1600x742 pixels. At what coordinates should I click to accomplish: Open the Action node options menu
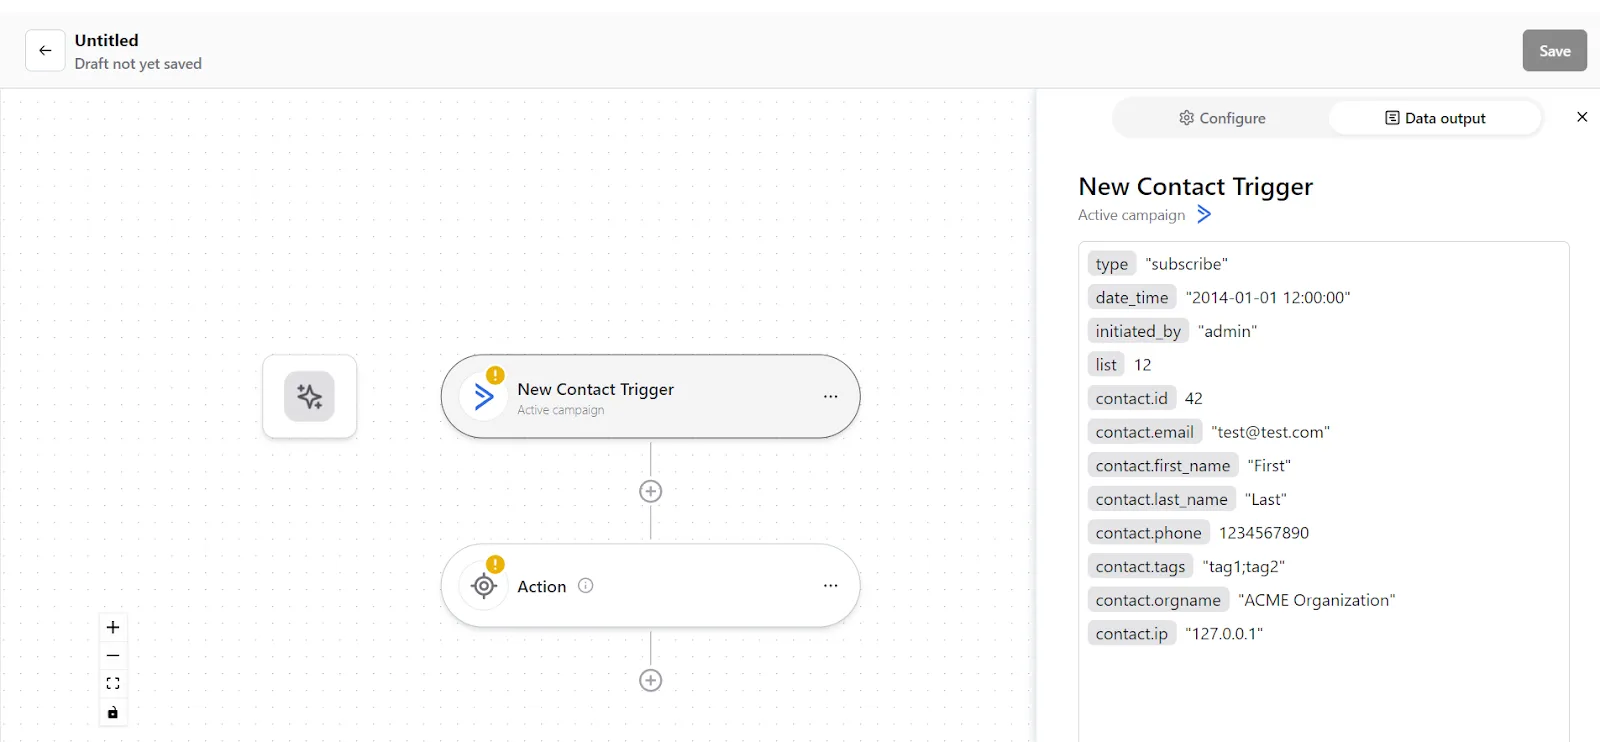coord(830,586)
